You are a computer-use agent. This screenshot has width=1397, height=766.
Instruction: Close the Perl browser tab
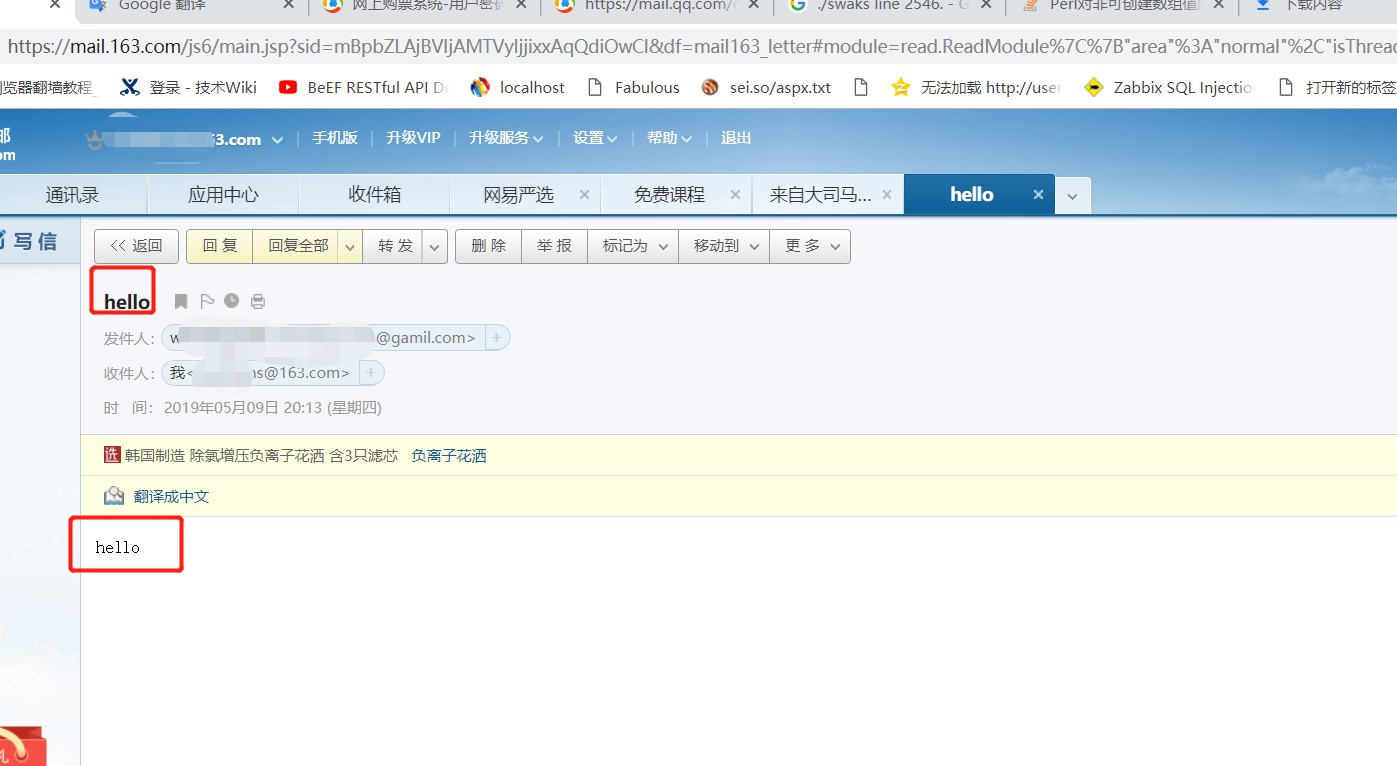(x=1217, y=5)
